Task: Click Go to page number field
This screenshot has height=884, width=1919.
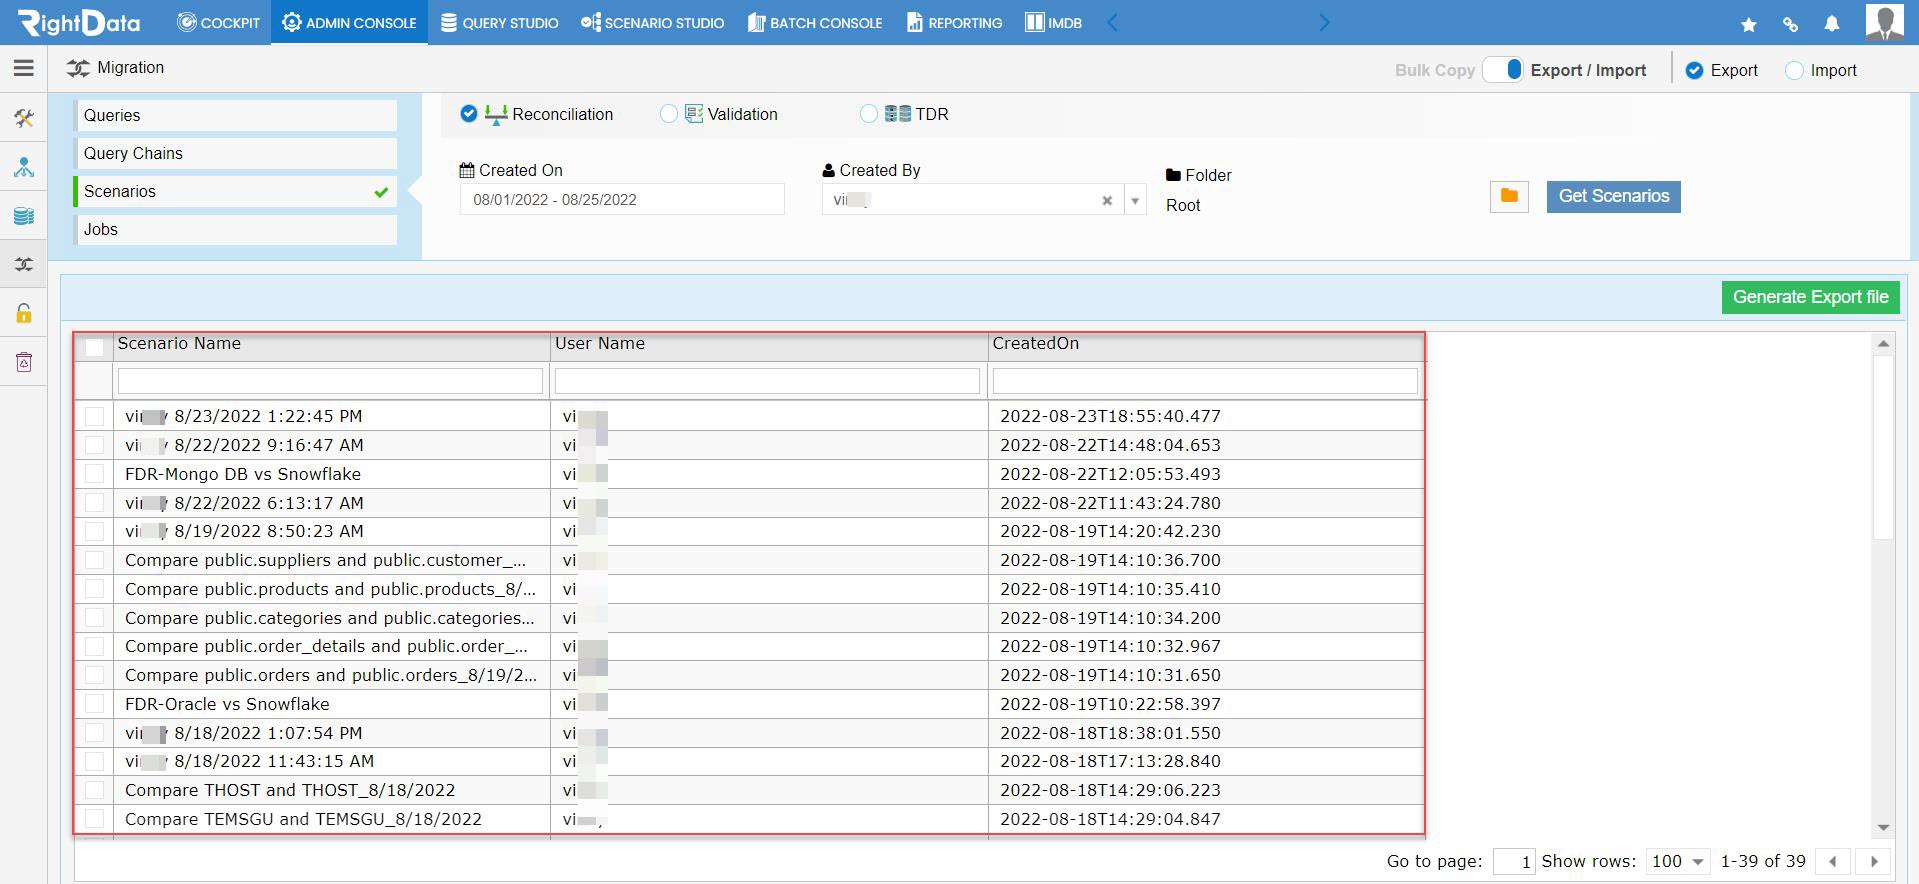Action: [1514, 861]
